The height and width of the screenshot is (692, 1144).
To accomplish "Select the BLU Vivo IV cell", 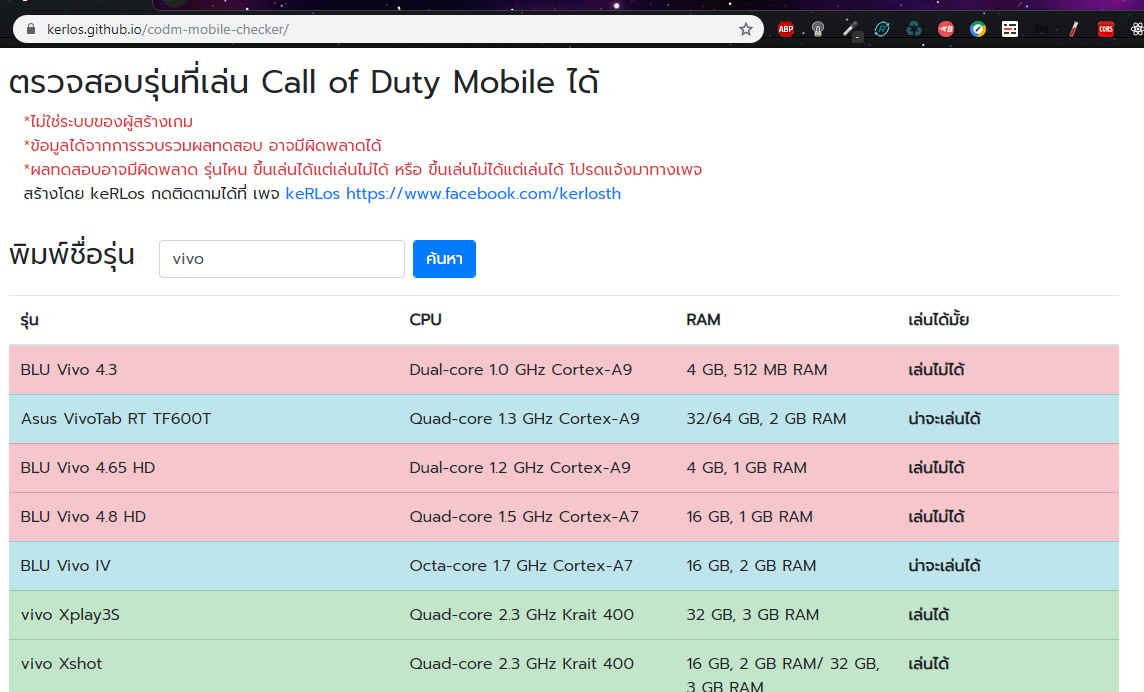I will (66, 565).
